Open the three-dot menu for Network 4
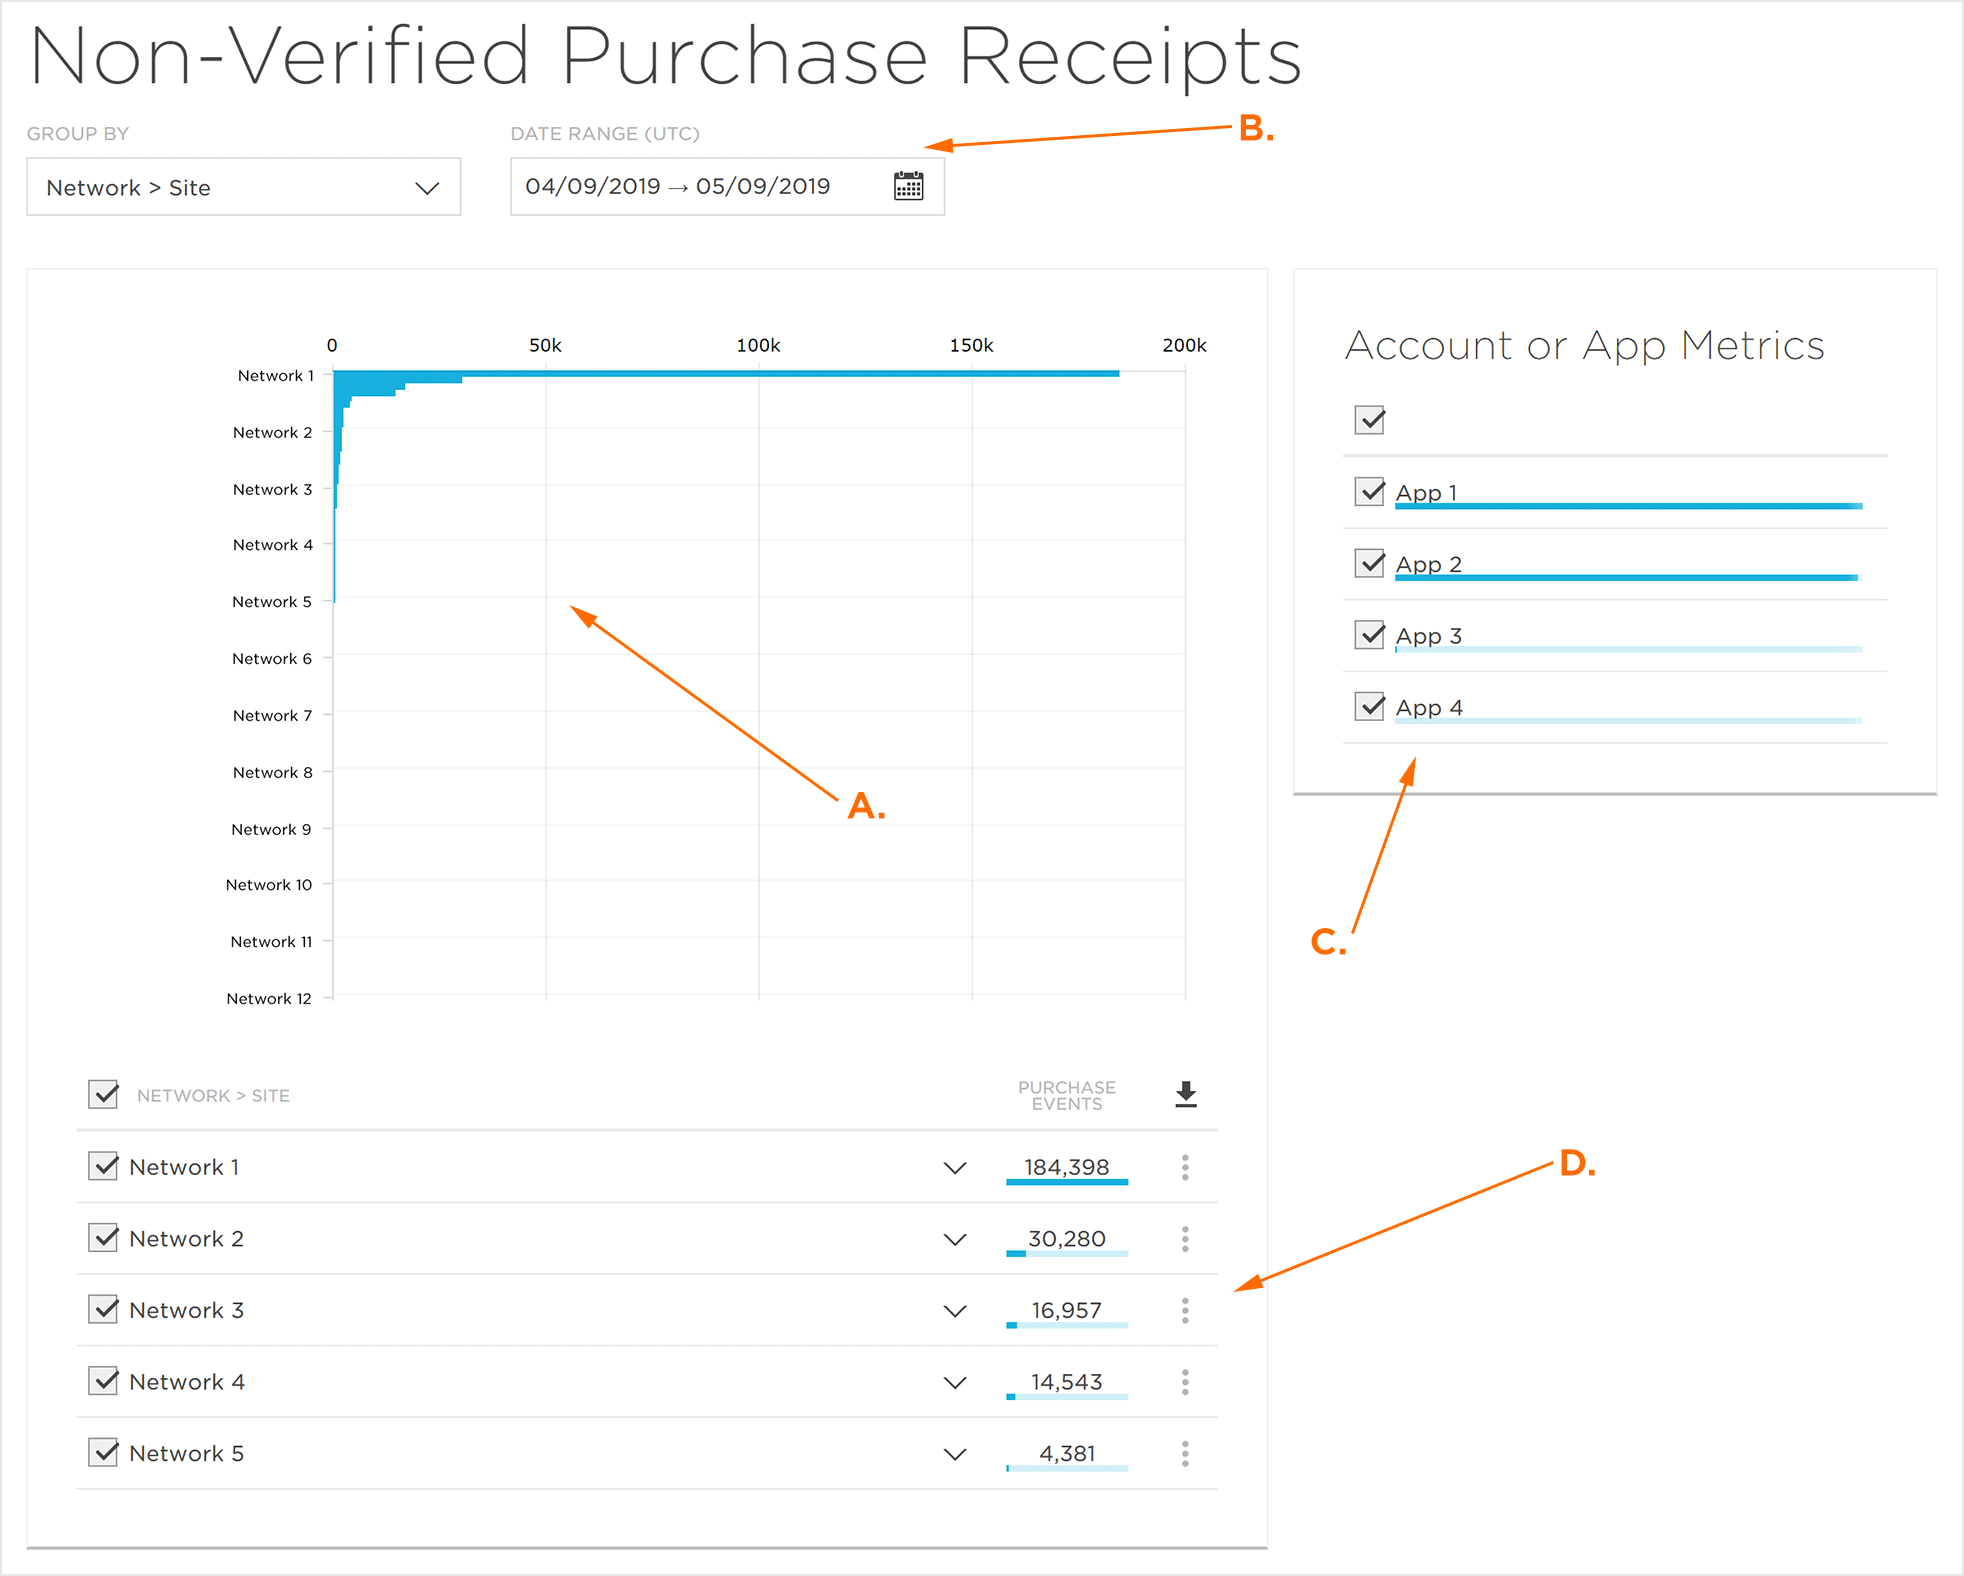The image size is (1964, 1576). pyautogui.click(x=1185, y=1382)
